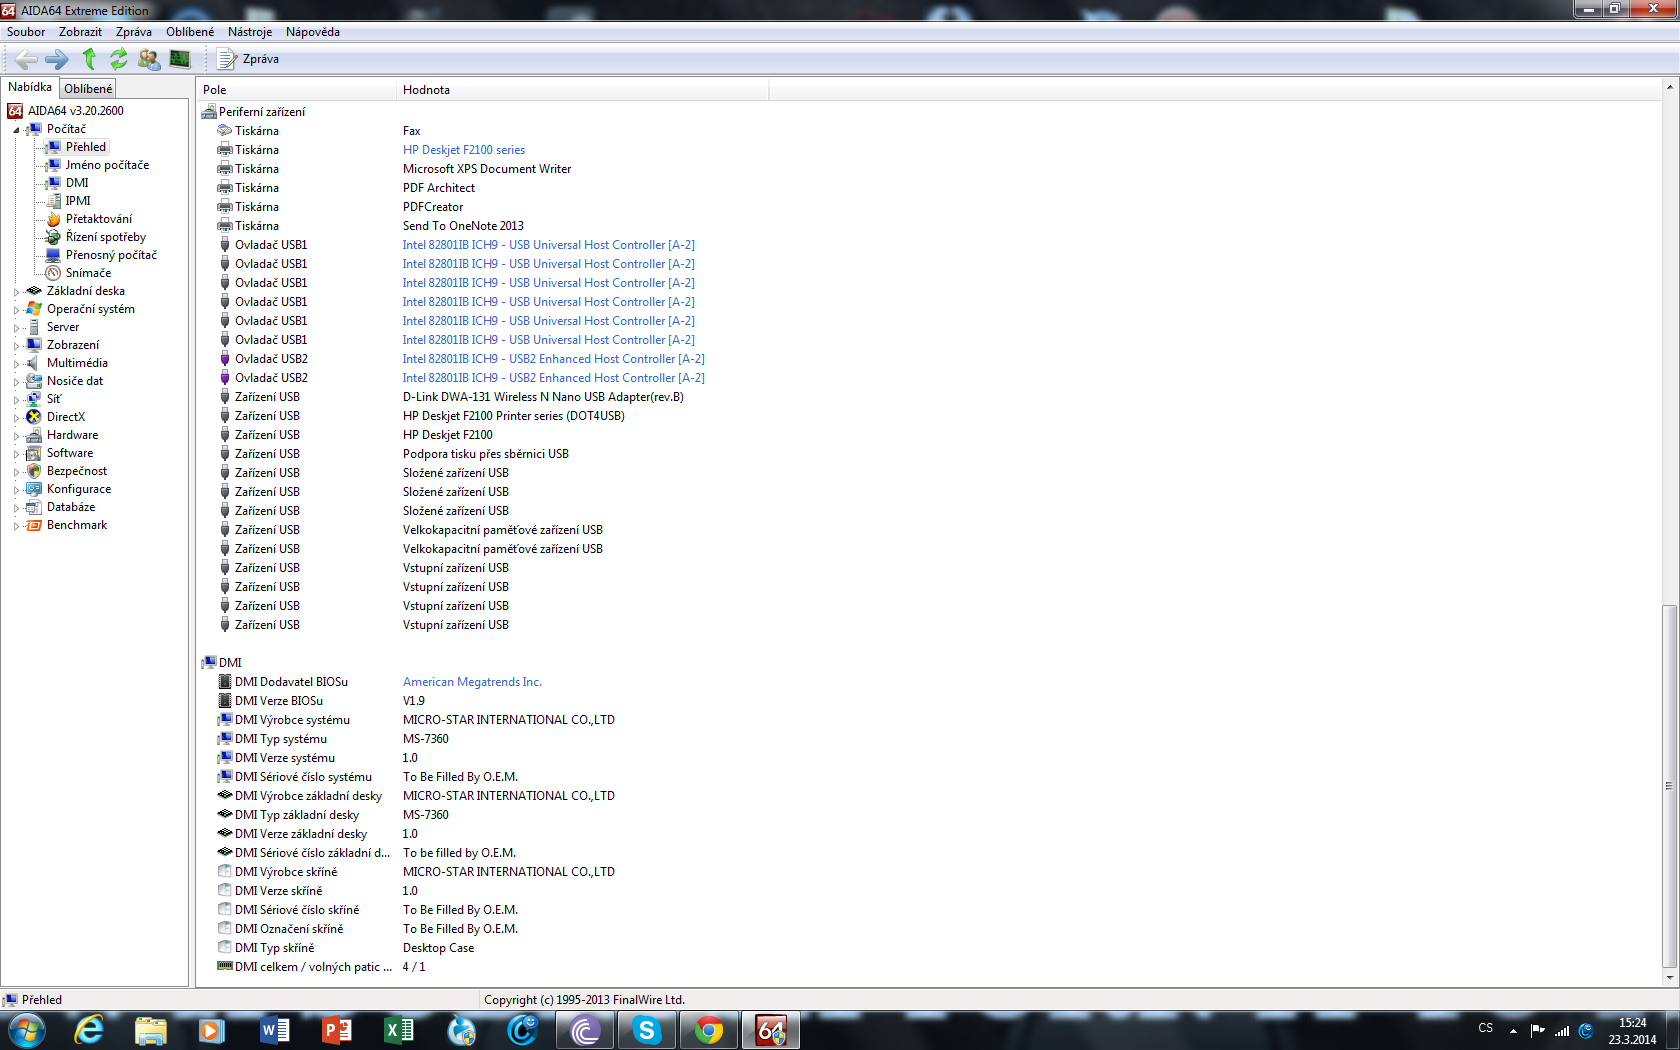Click the Hodnota column header
The height and width of the screenshot is (1050, 1680).
click(583, 90)
